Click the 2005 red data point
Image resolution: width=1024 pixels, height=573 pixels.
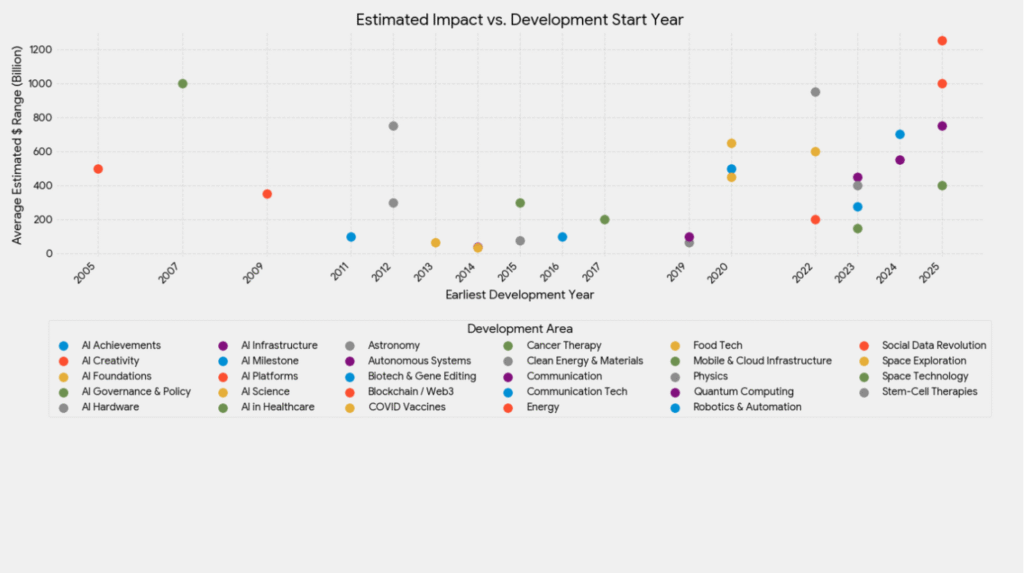click(98, 169)
